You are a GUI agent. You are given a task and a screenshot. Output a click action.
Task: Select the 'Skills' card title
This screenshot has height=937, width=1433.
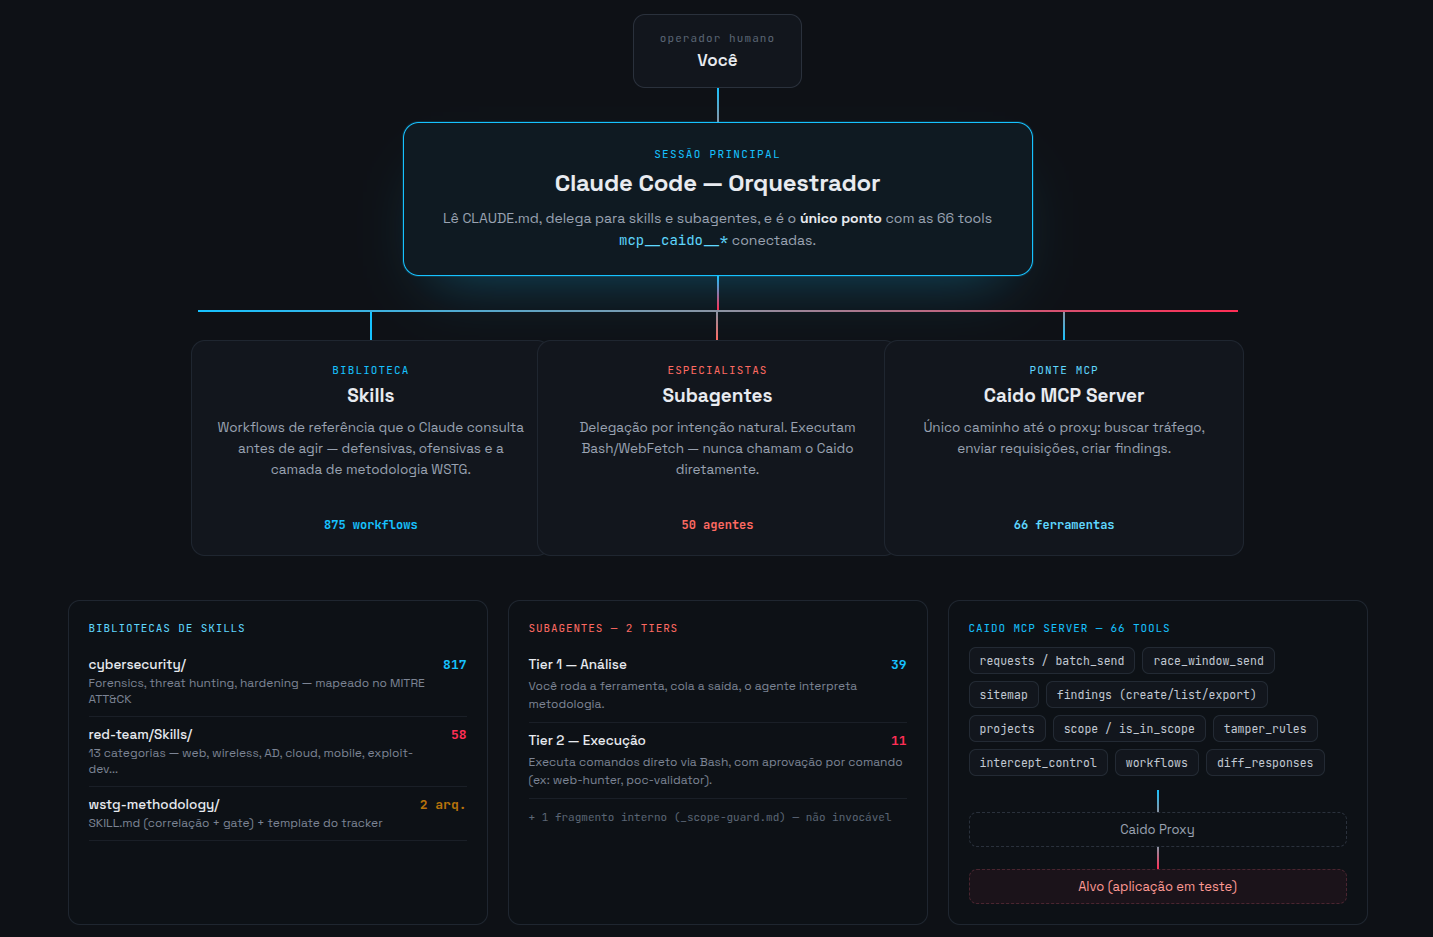point(370,395)
